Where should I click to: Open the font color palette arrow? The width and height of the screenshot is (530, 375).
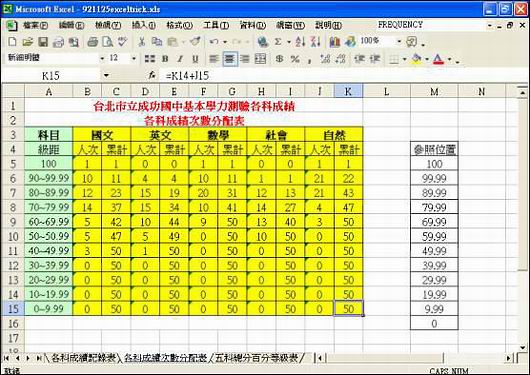(x=450, y=59)
